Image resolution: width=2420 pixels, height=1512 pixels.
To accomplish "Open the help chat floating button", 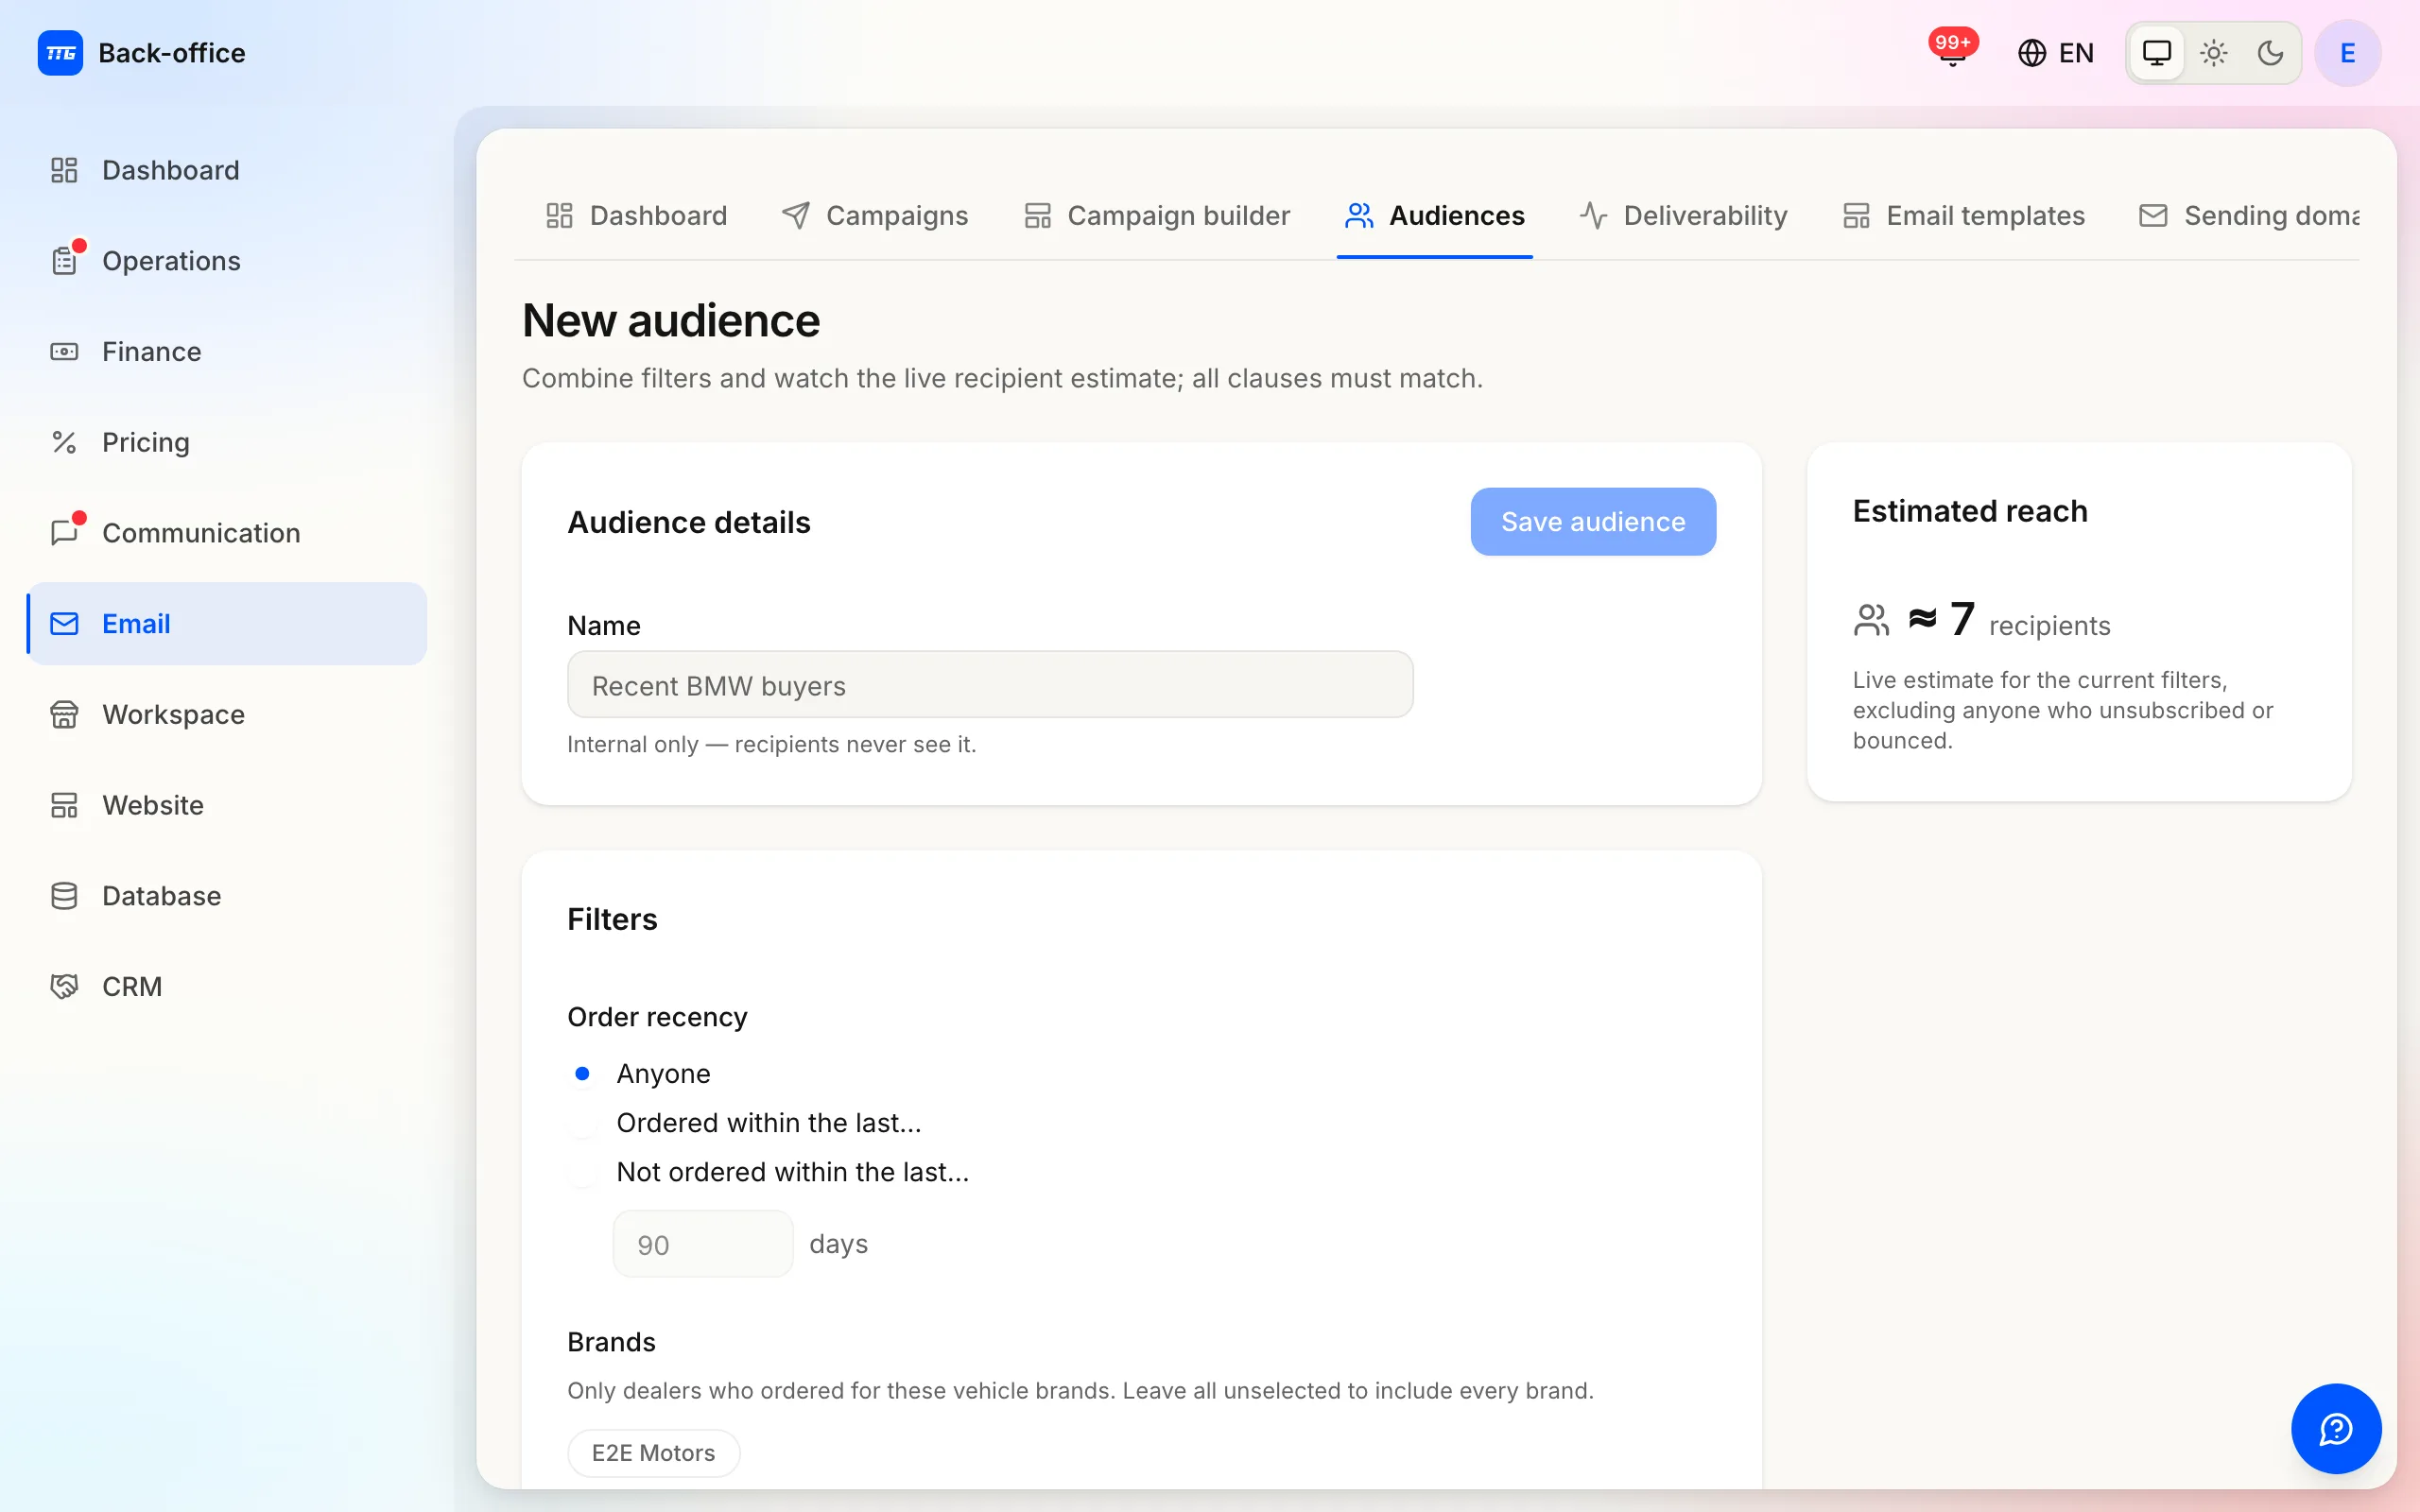I will [x=2336, y=1429].
